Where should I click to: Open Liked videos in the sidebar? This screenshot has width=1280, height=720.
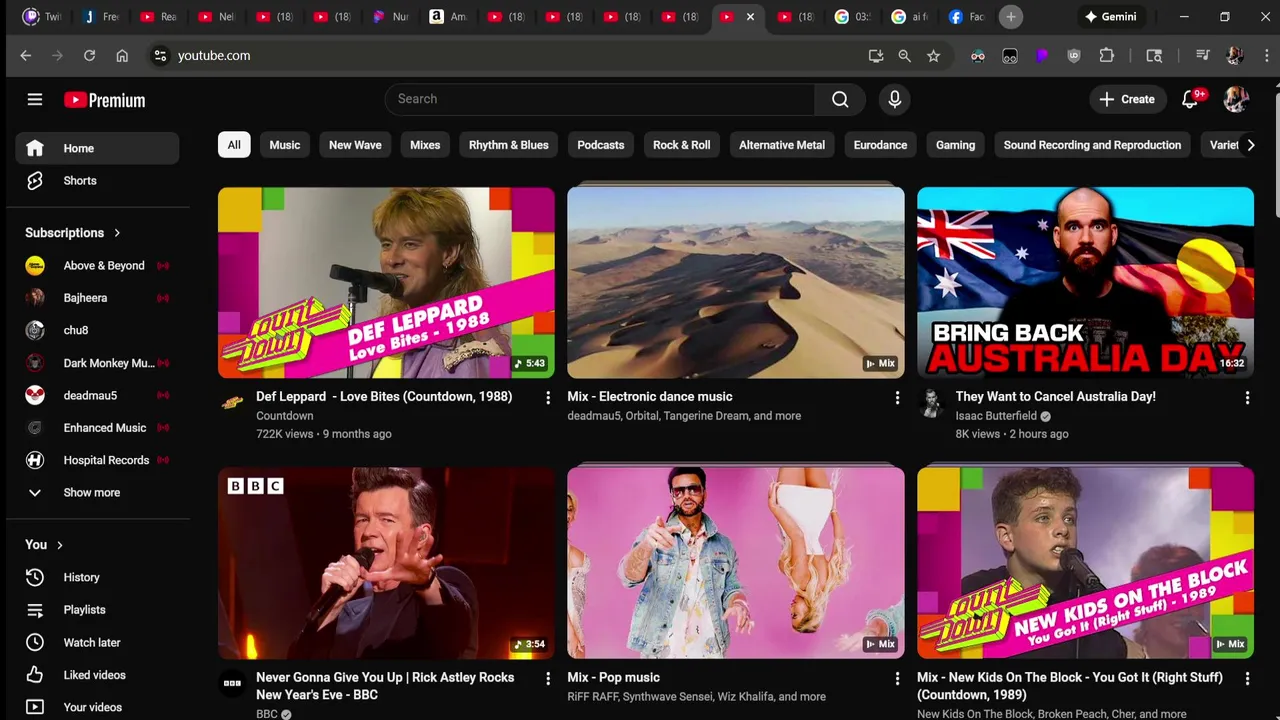(97, 675)
